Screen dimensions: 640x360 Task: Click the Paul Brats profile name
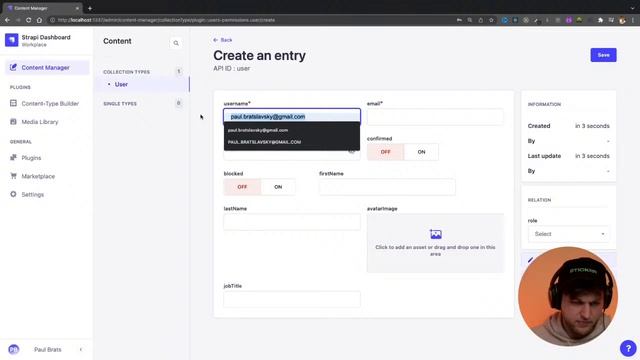point(48,349)
